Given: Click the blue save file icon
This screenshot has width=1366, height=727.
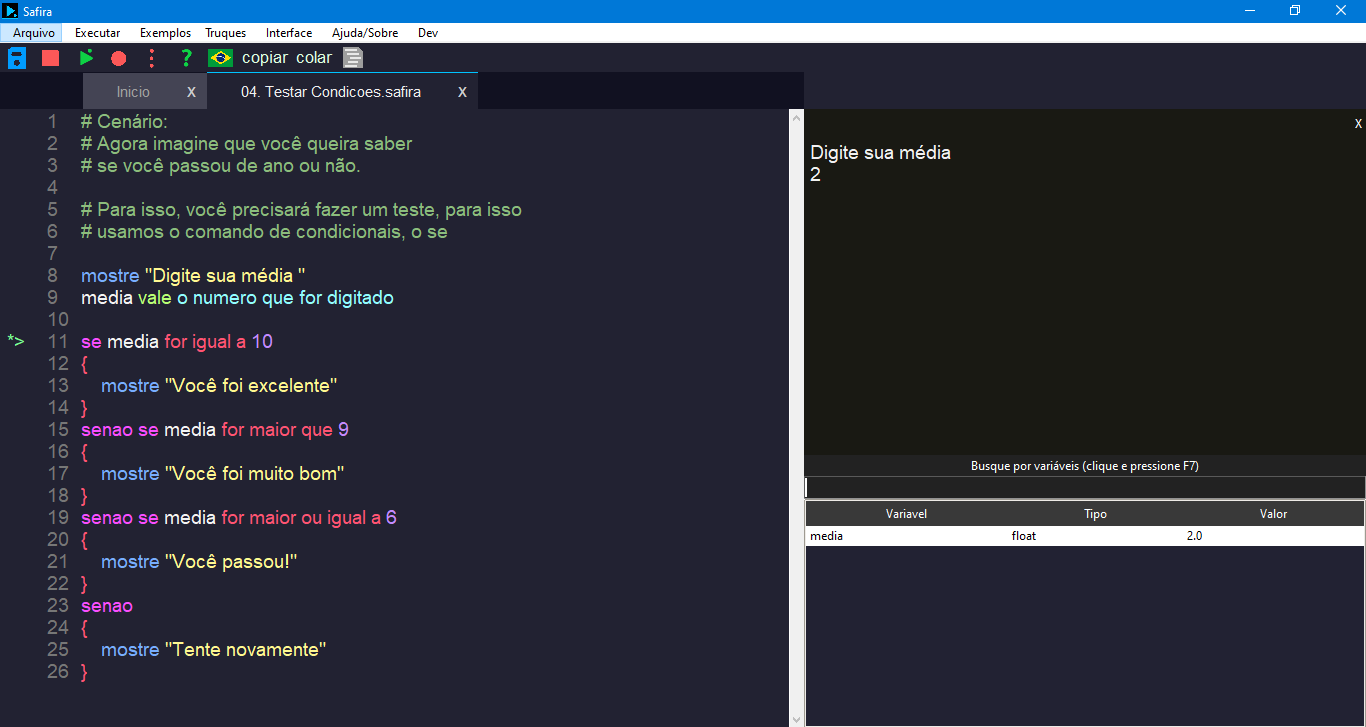Looking at the screenshot, I should (17, 58).
